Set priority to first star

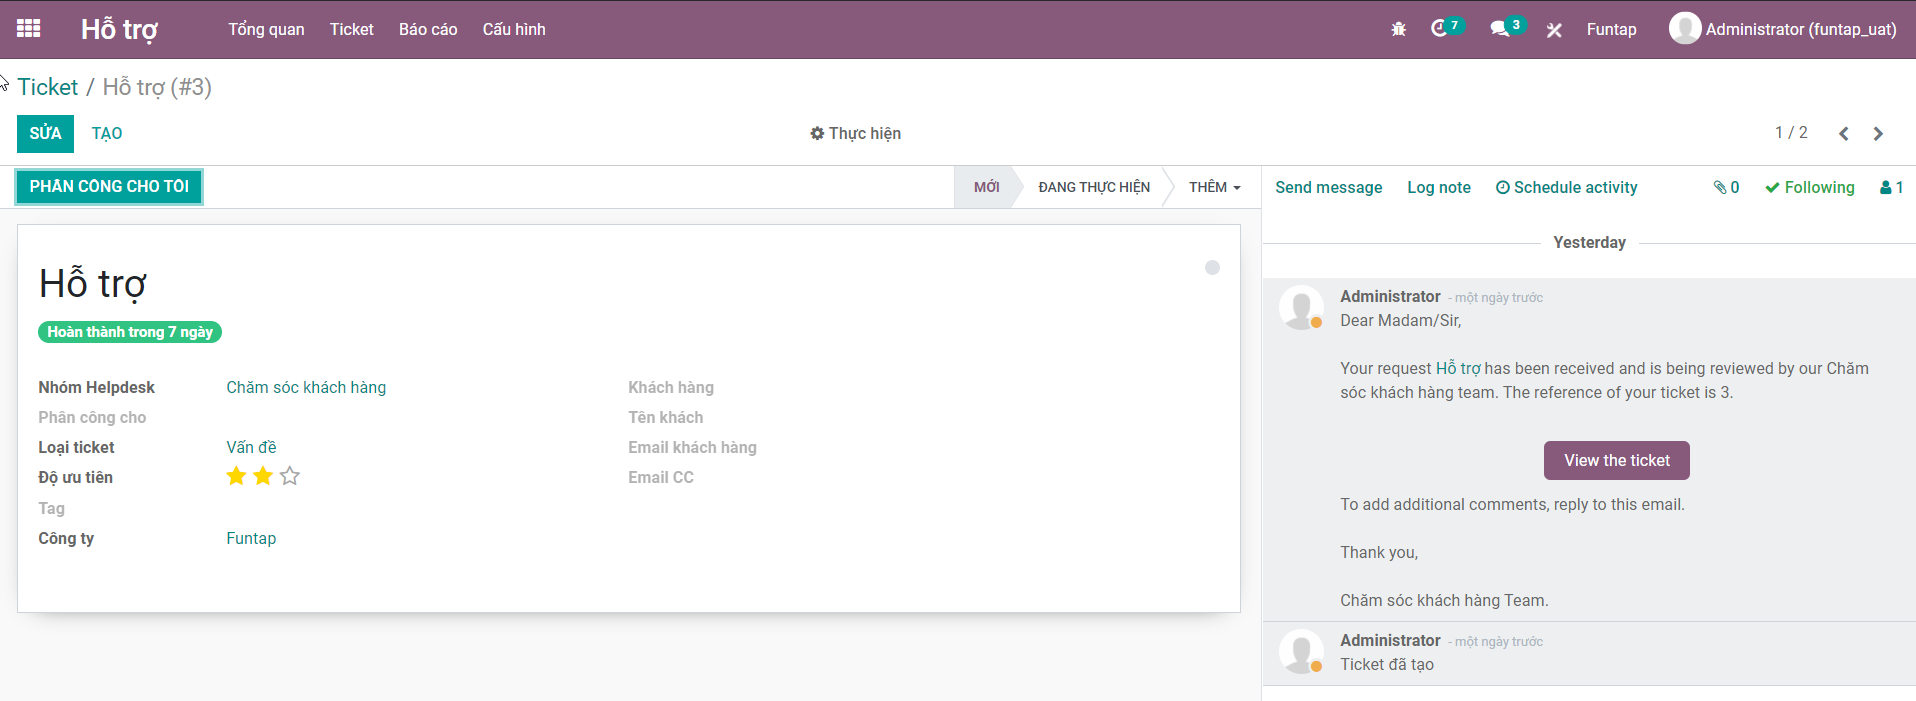click(x=236, y=476)
